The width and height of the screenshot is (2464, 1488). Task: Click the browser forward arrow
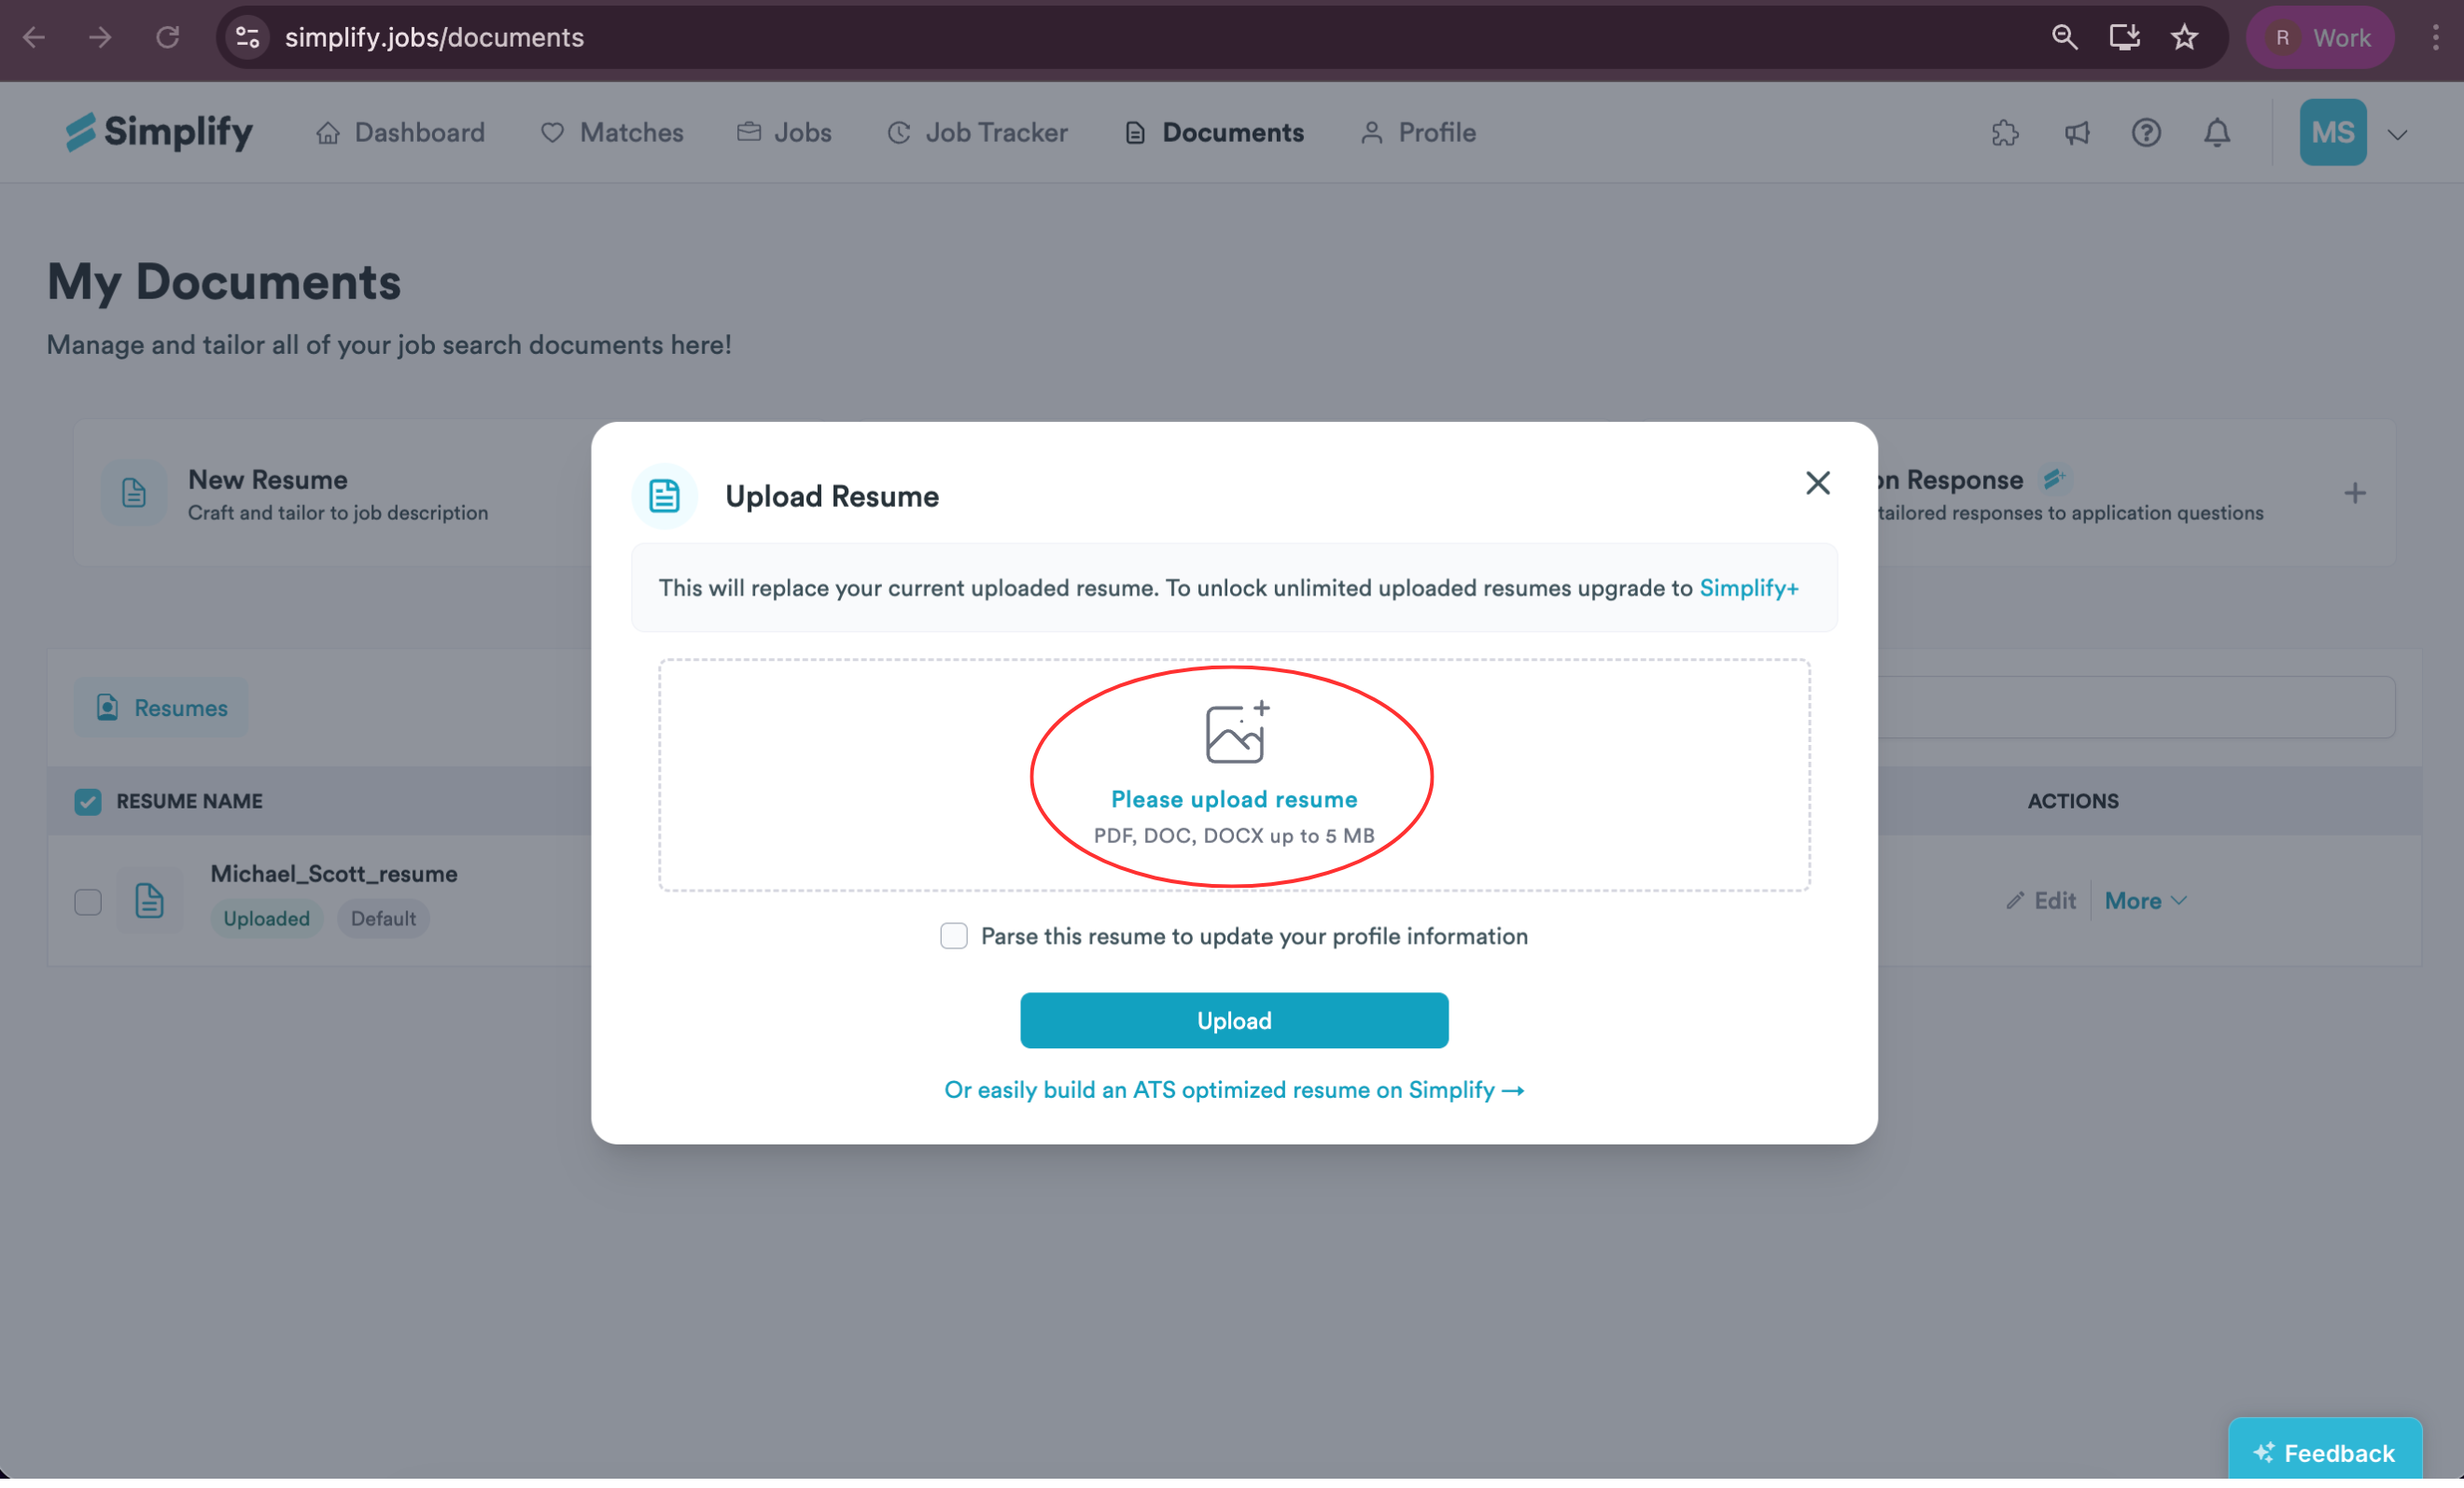[x=100, y=37]
